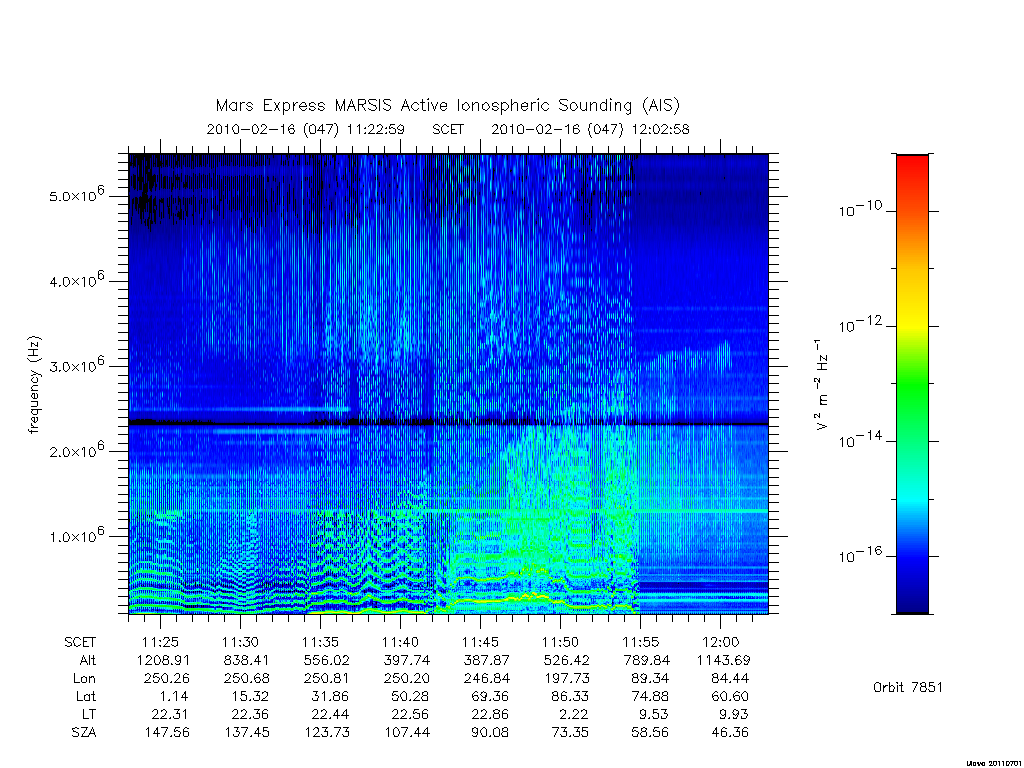The height and width of the screenshot is (768, 1024).
Task: Click the time tick label '12:00'
Action: click(x=721, y=642)
